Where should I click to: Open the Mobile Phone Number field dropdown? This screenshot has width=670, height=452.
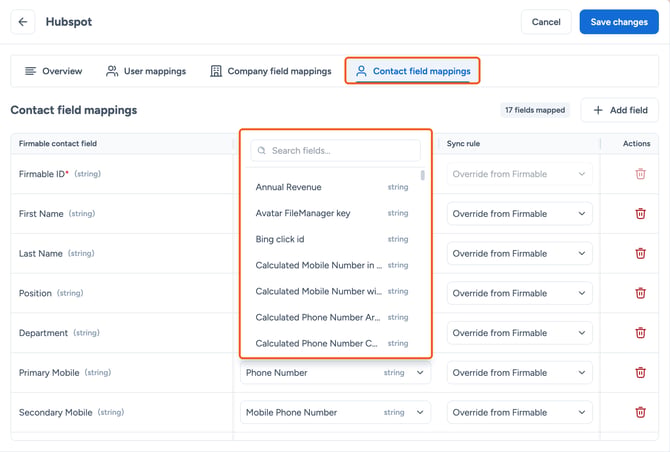point(335,412)
